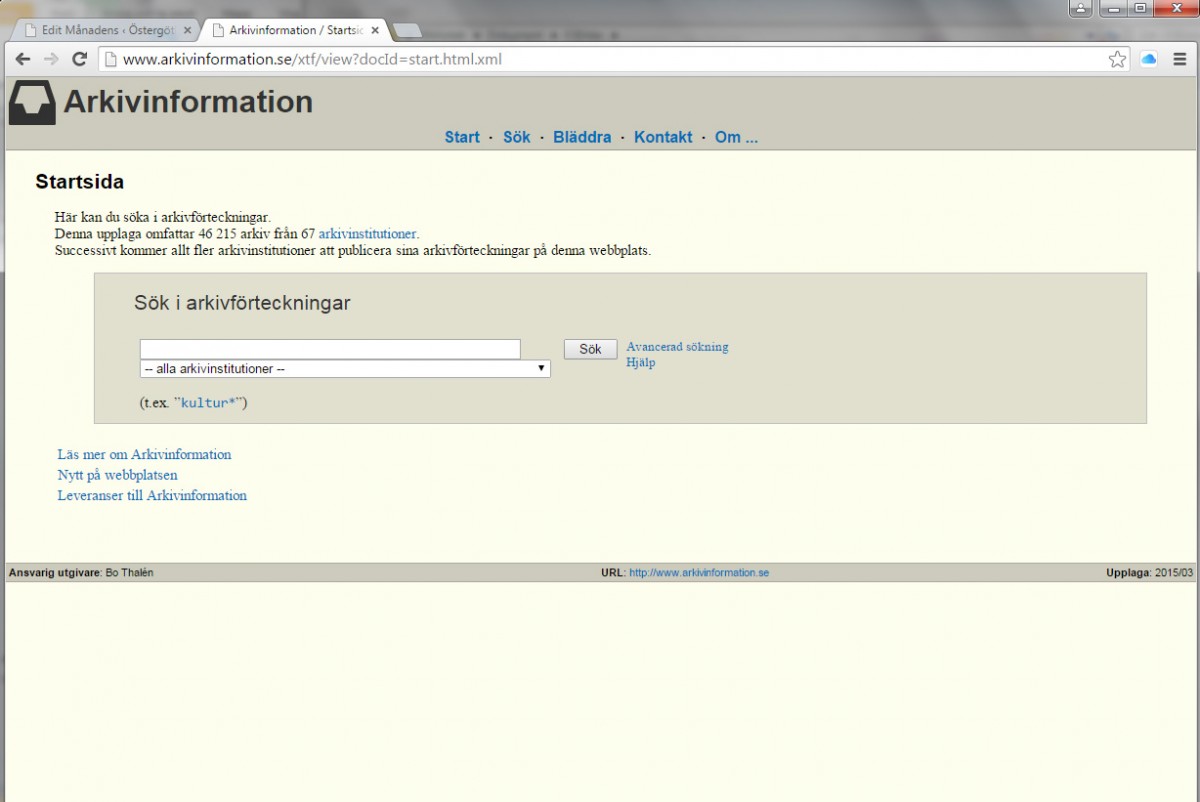Screen dimensions: 1200x802
Task: Switch to the Edit Månadens tab
Action: click(100, 30)
